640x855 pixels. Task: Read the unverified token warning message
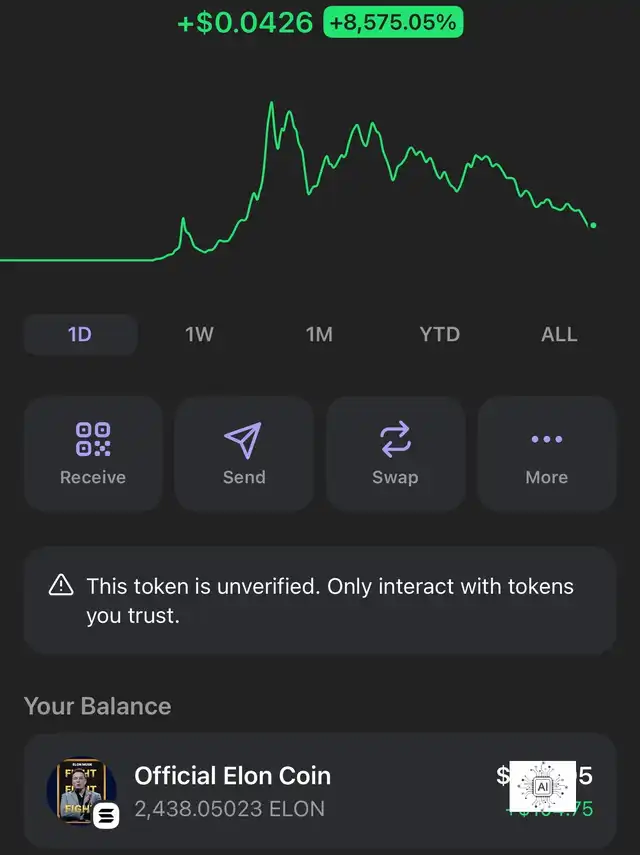point(330,600)
